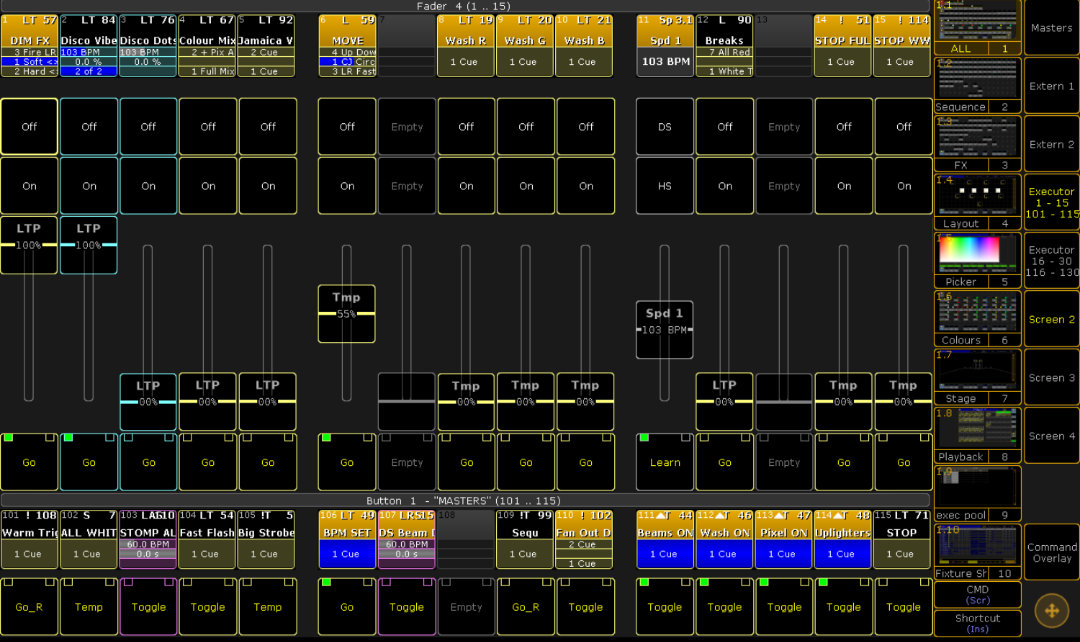Open the colour Picker view thumbnail
The width and height of the screenshot is (1080, 642).
coord(977,261)
